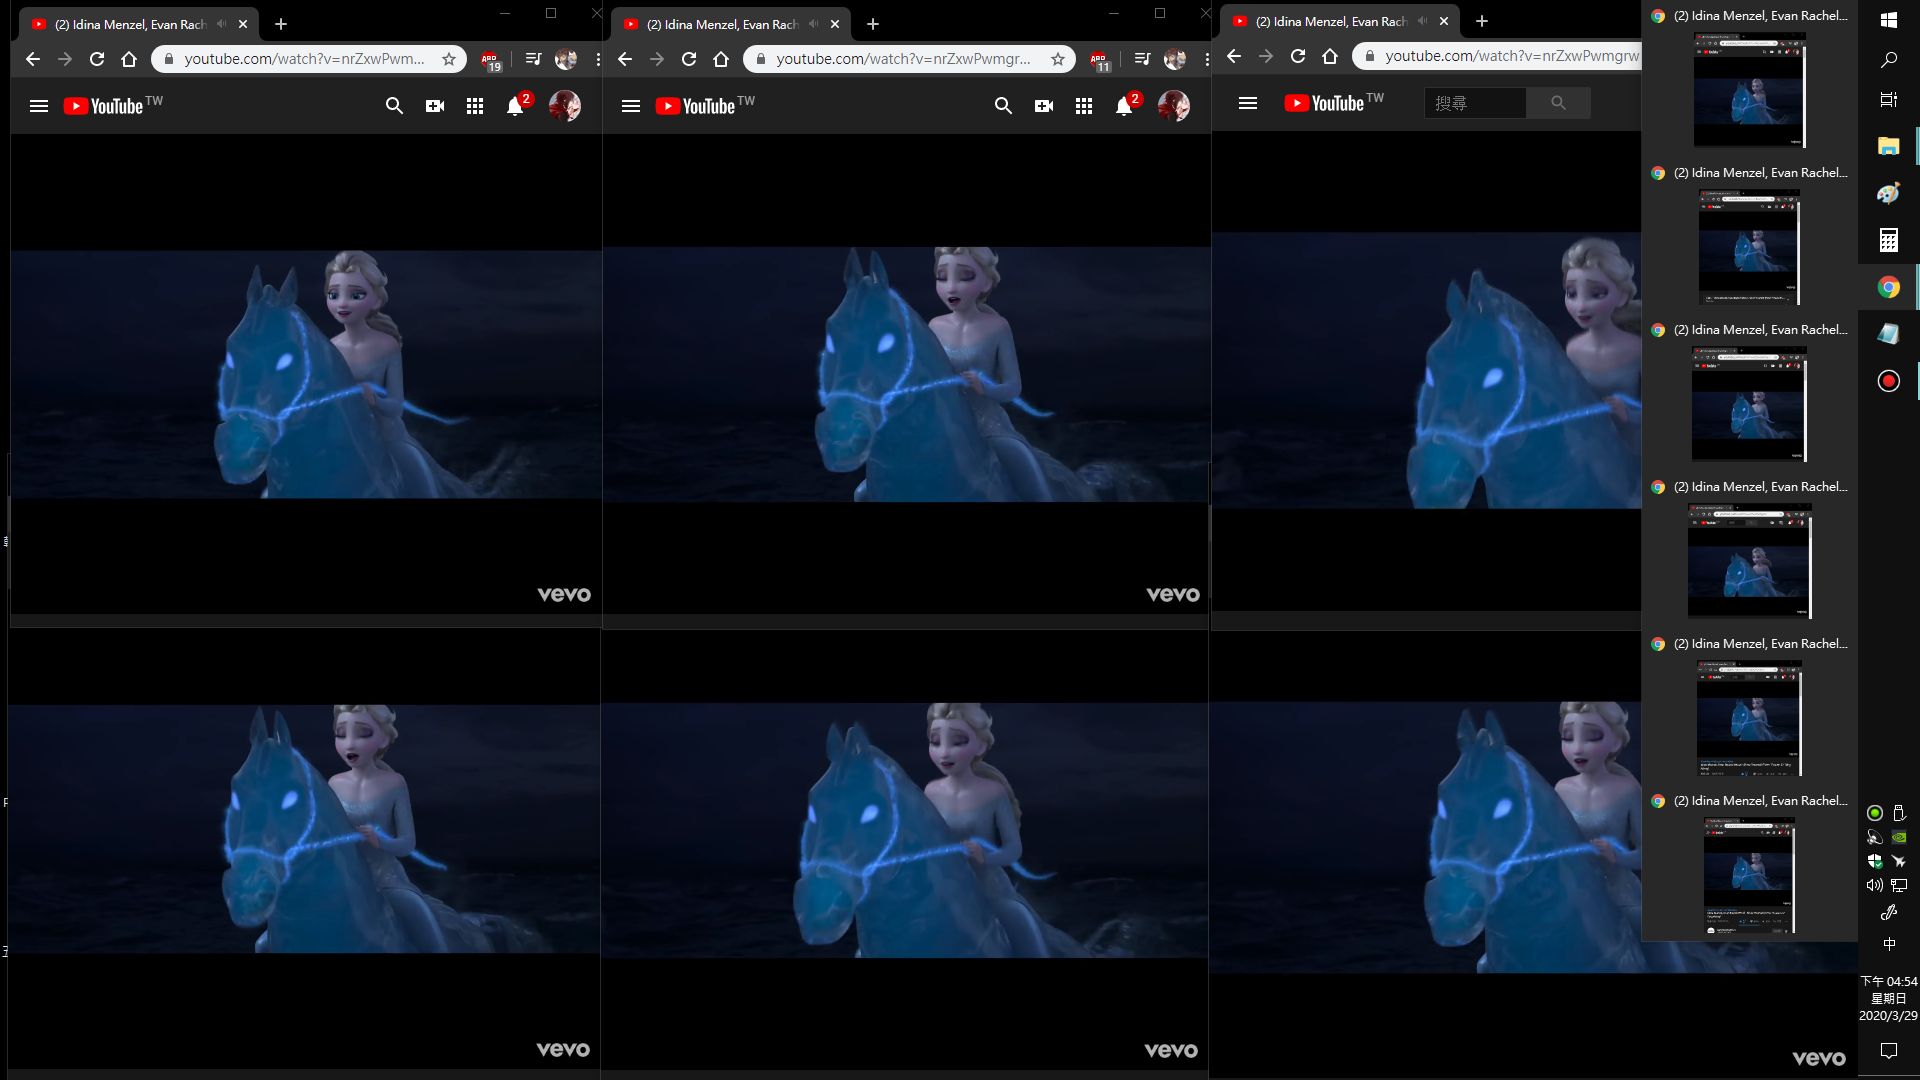
Task: Open new tab in middle Chrome window
Action: (873, 24)
